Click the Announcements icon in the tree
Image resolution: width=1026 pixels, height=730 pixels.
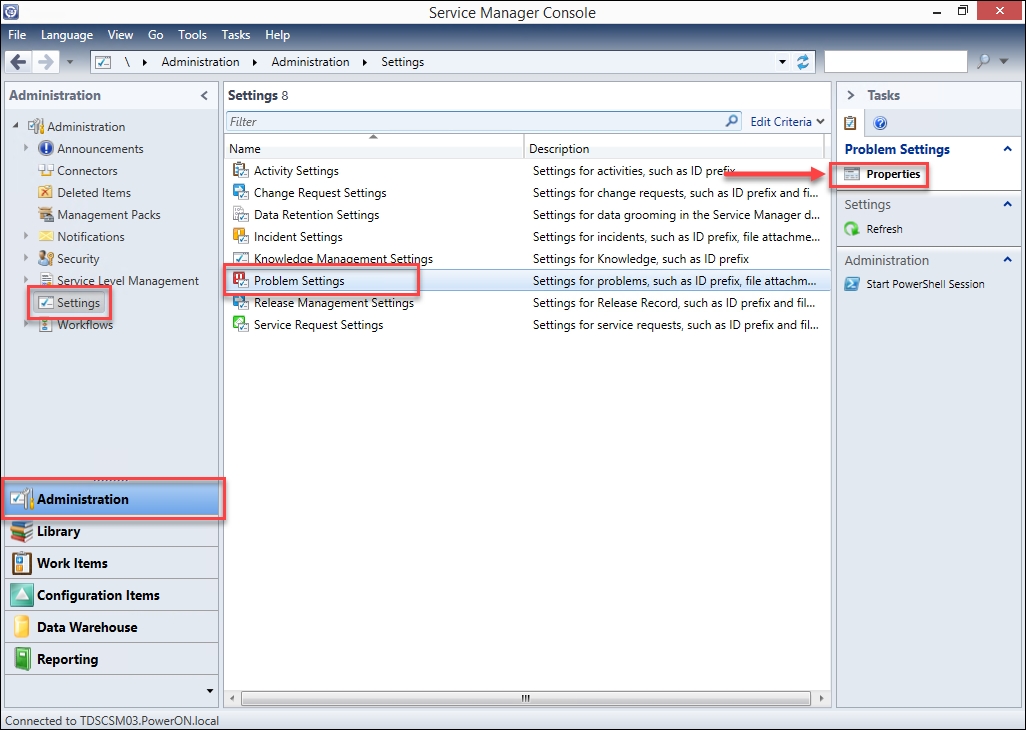click(x=46, y=148)
